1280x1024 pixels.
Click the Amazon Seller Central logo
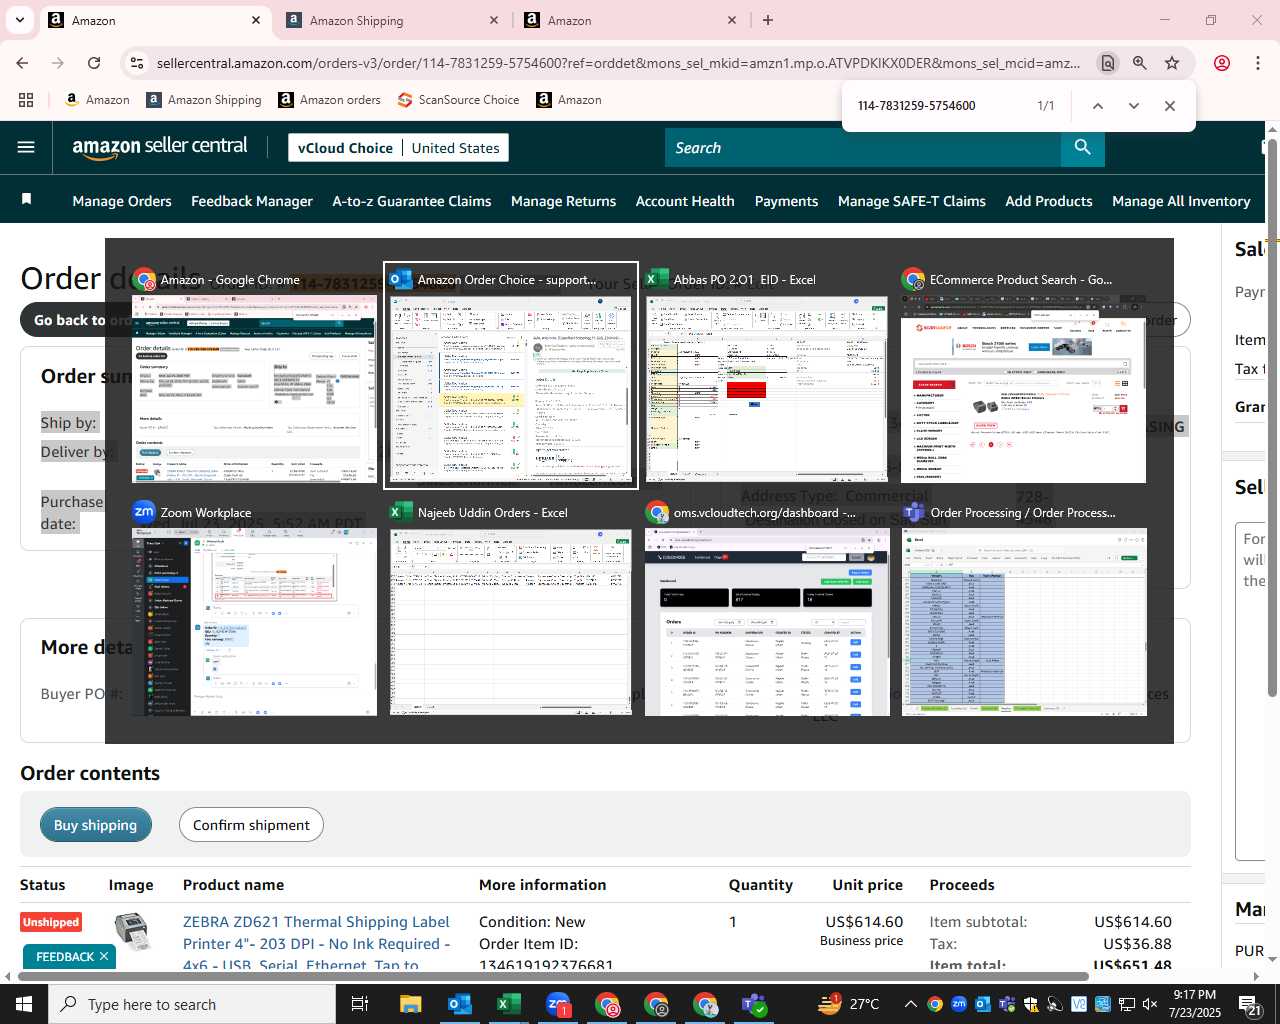[160, 148]
